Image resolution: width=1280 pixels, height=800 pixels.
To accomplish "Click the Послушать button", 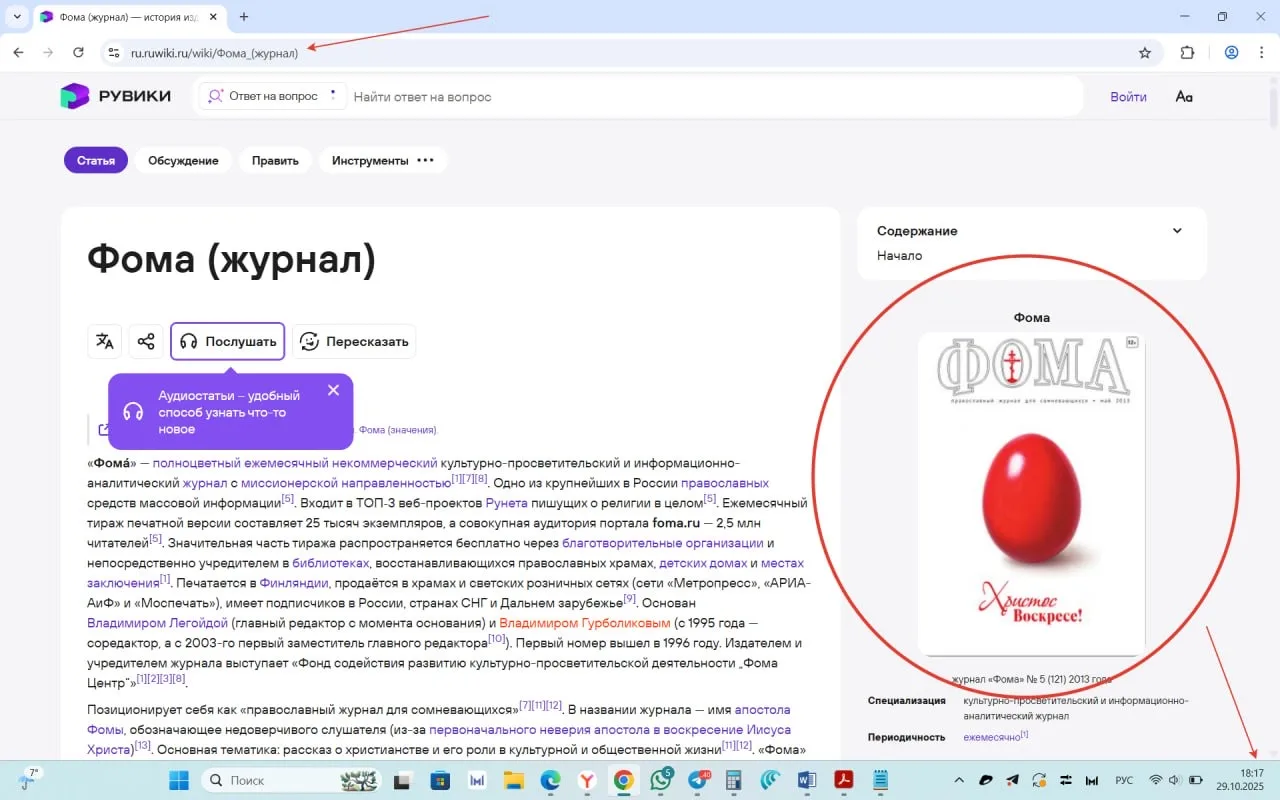I will [227, 341].
